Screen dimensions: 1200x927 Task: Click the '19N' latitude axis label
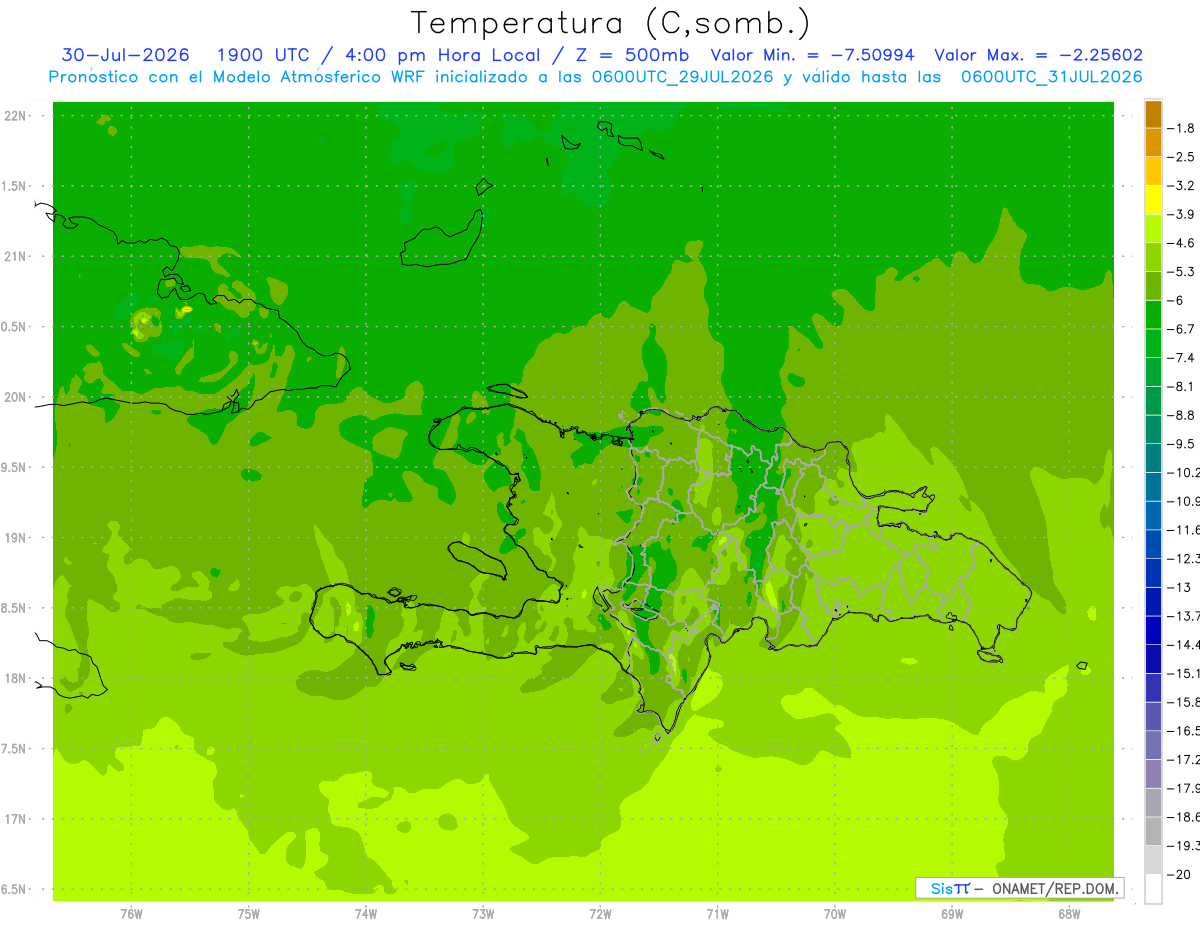17,538
